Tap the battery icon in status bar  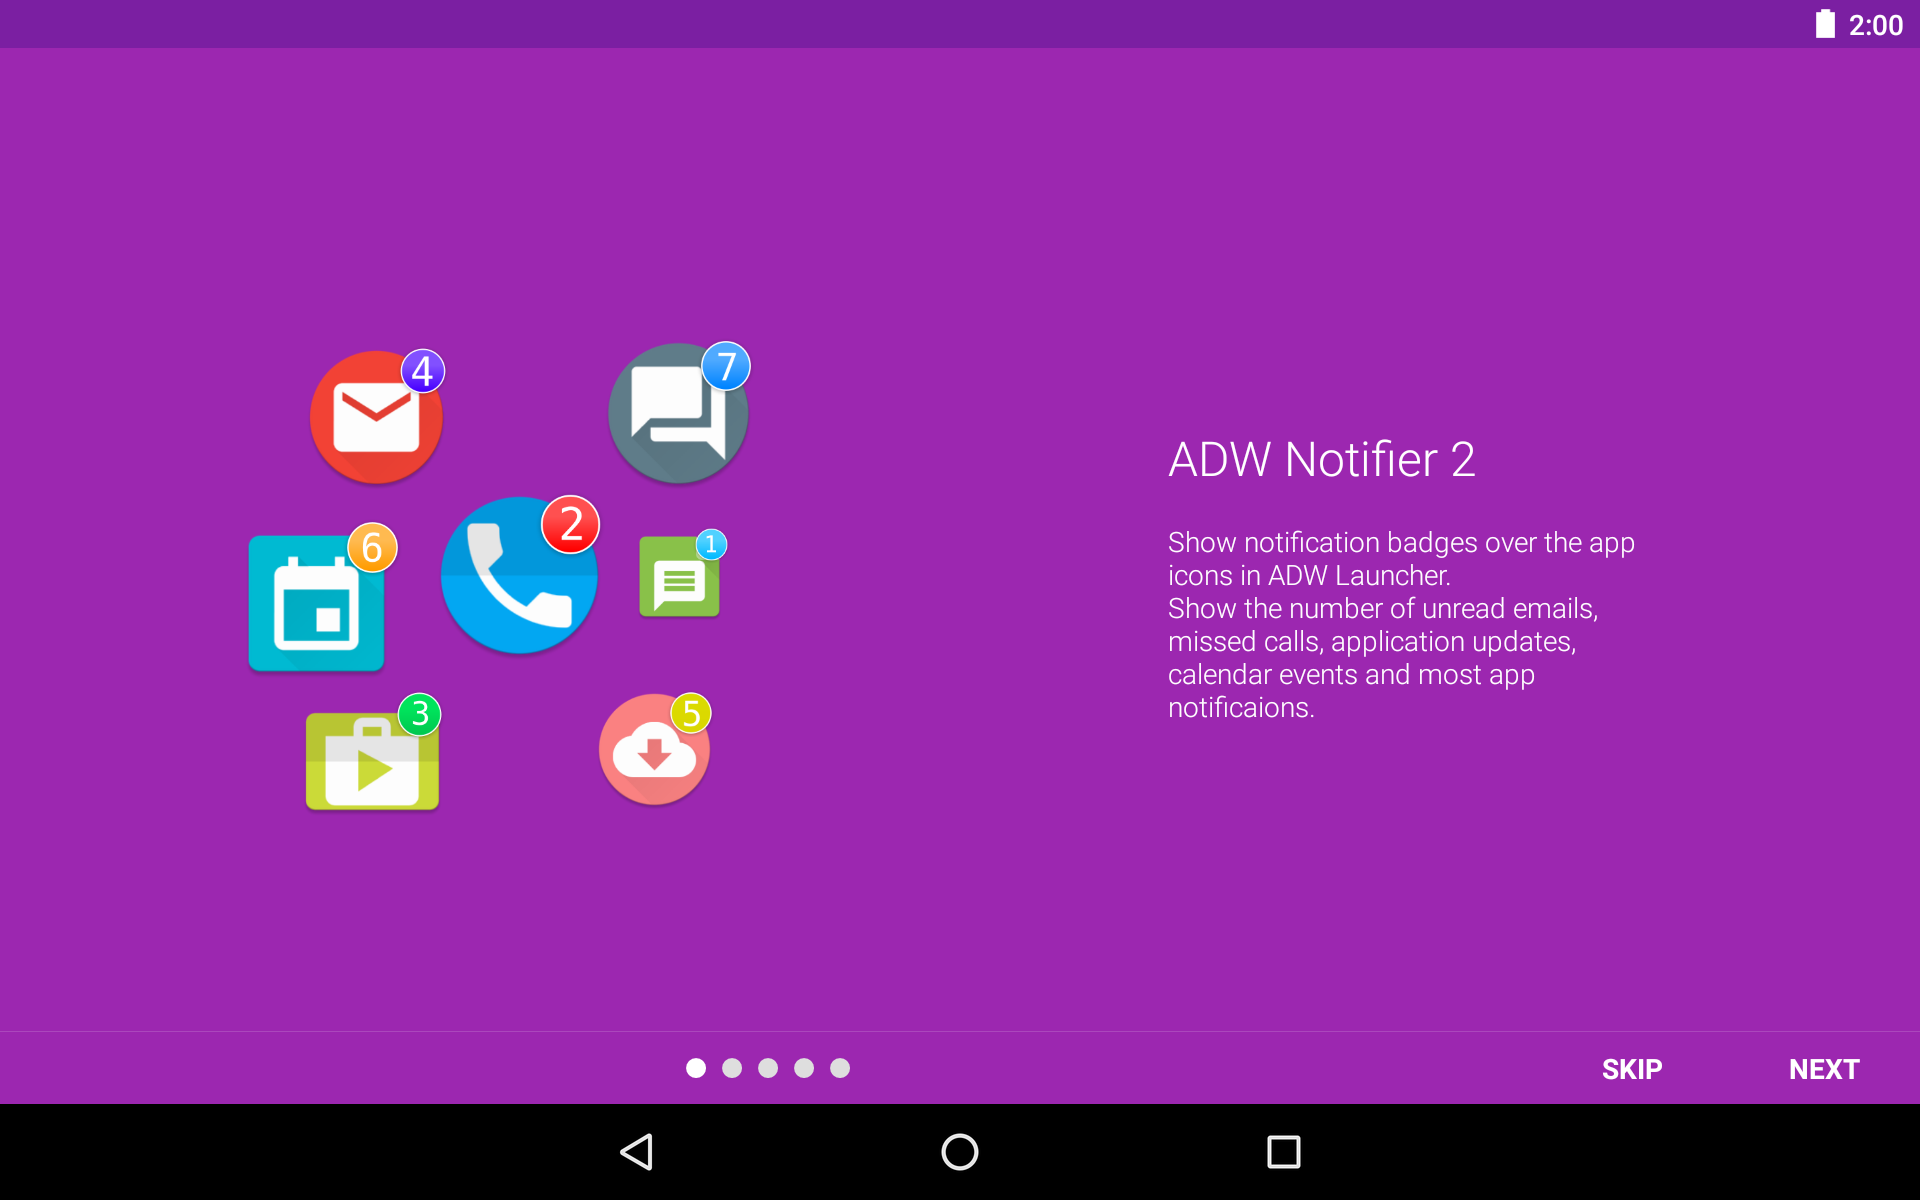[1825, 24]
